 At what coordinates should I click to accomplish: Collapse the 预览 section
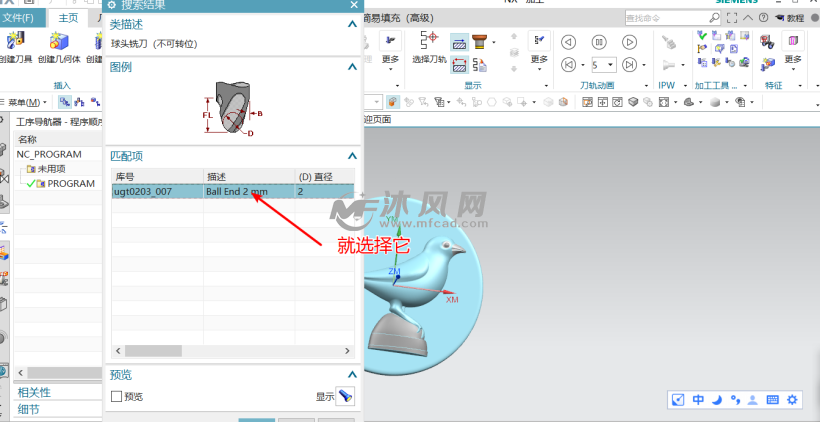352,374
